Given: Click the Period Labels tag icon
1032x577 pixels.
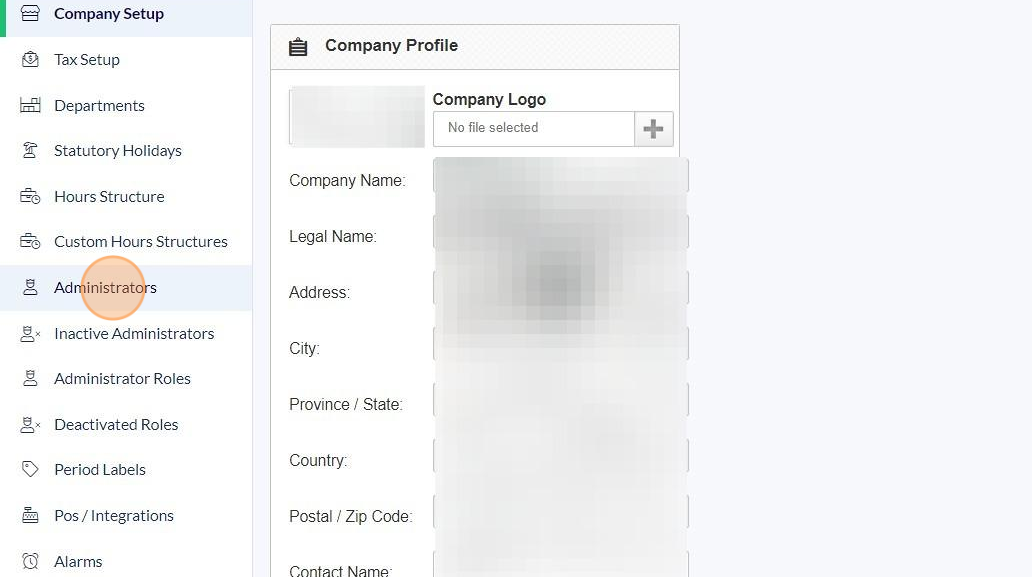Looking at the screenshot, I should (x=30, y=469).
